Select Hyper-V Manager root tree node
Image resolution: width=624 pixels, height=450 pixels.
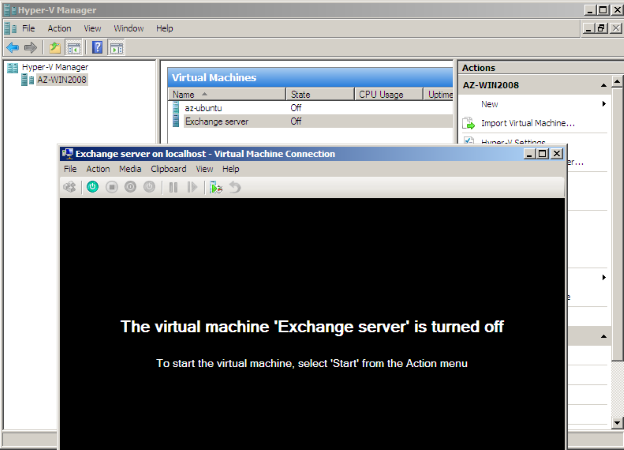[55, 67]
